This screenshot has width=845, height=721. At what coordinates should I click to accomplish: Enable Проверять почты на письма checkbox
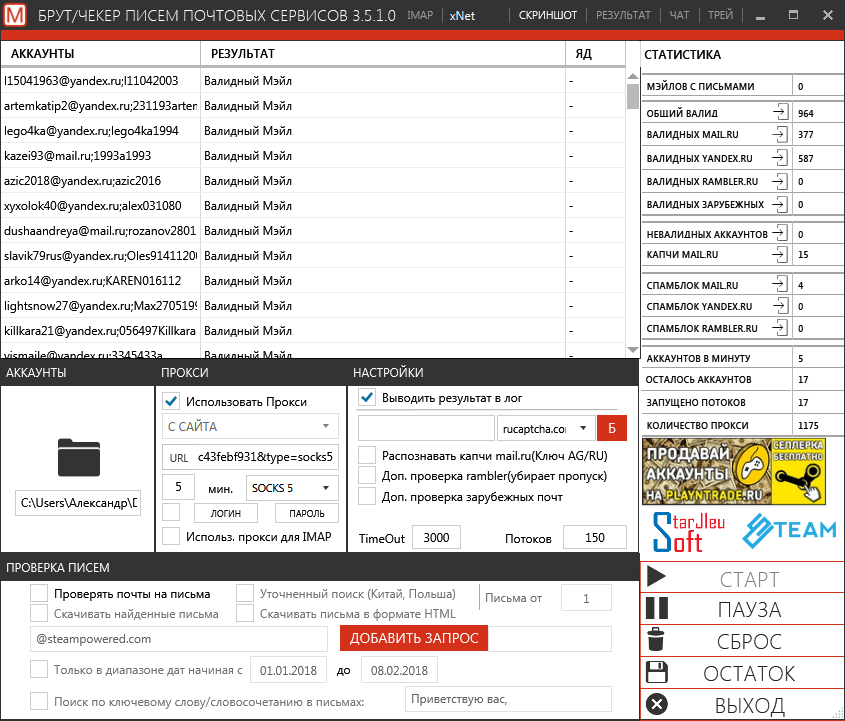click(x=39, y=593)
